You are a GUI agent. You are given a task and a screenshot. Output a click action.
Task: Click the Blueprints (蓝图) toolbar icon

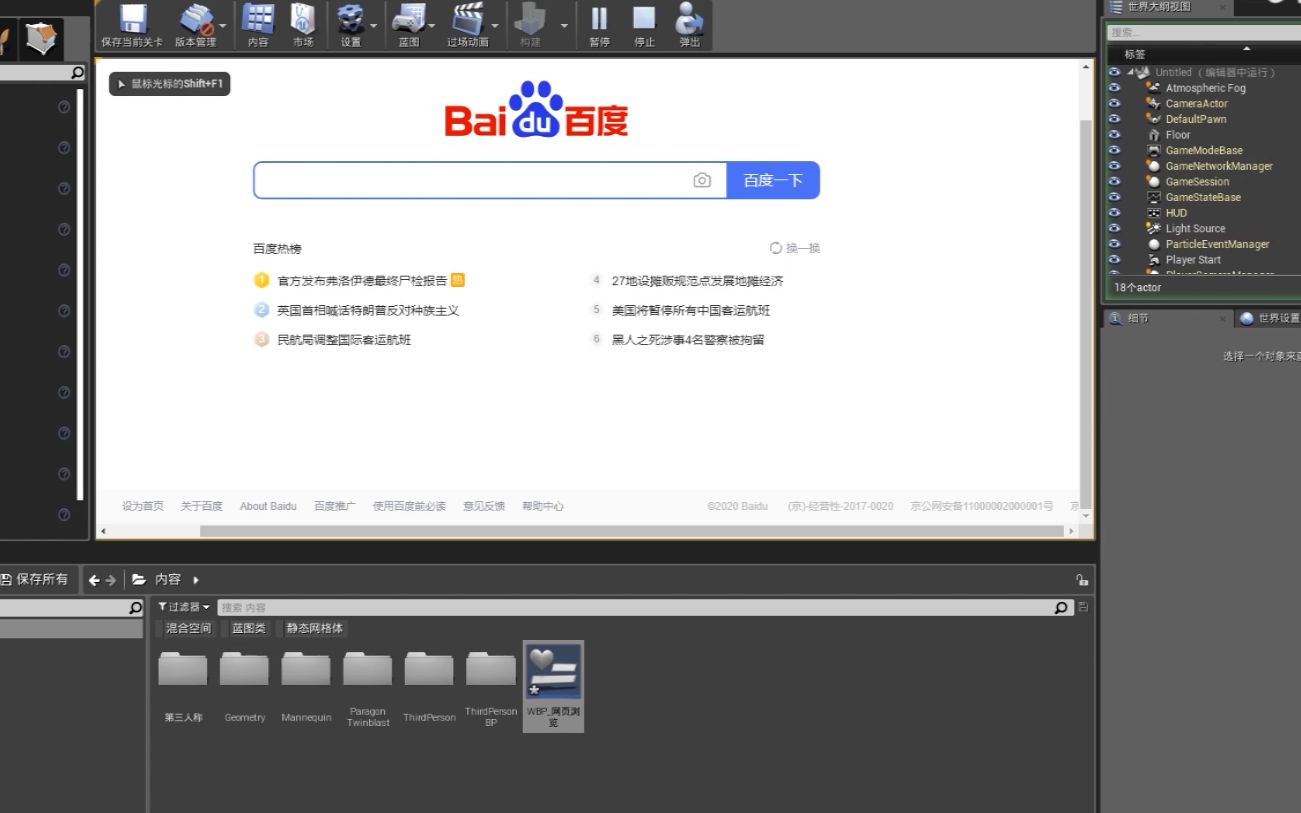[x=408, y=19]
